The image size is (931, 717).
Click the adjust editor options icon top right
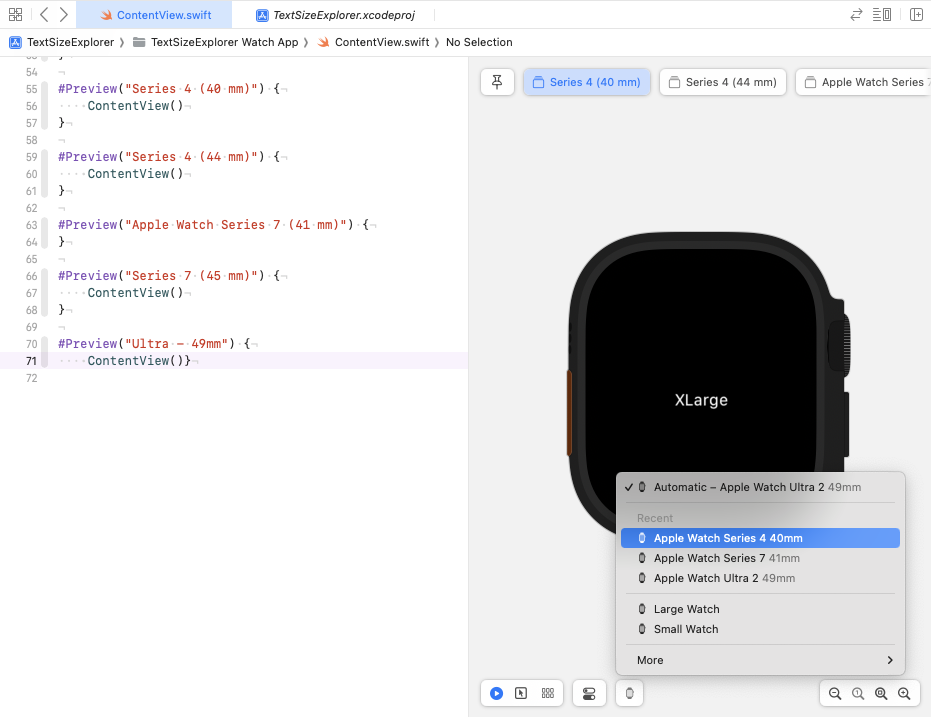881,14
